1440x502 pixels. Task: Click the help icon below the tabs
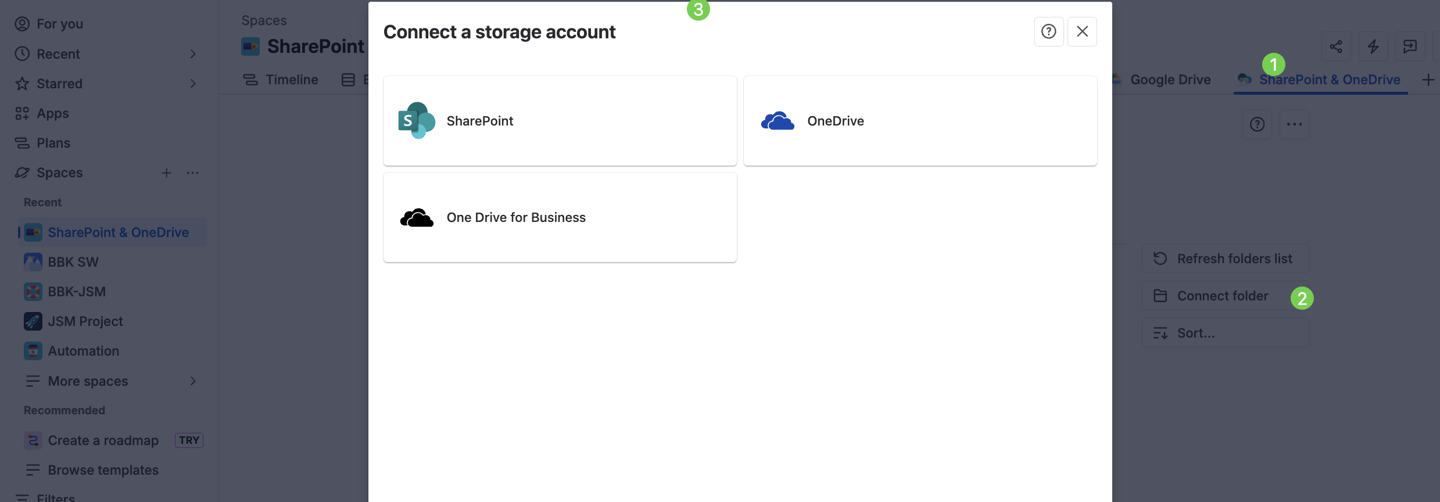tap(1257, 124)
